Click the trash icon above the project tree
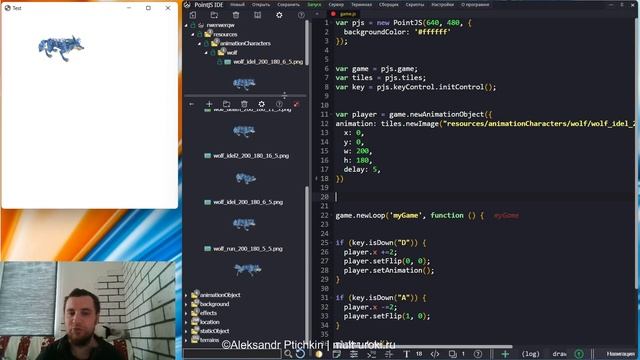640x360 pixels. click(236, 15)
